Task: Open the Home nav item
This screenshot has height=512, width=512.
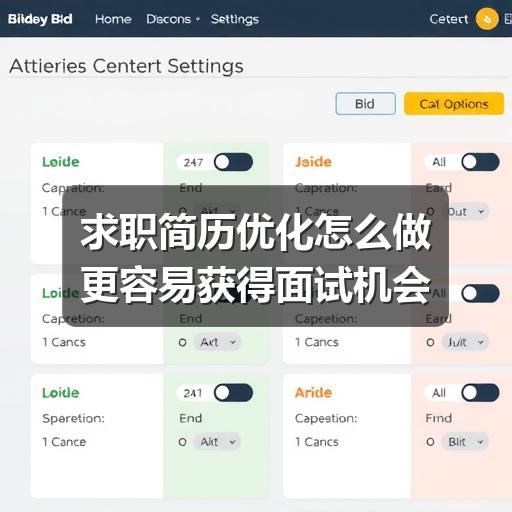Action: pos(113,19)
